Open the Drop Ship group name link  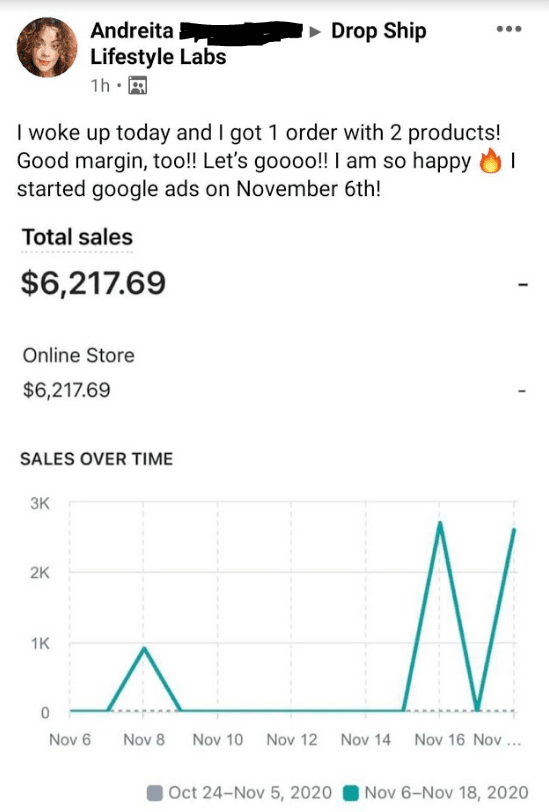[x=379, y=31]
